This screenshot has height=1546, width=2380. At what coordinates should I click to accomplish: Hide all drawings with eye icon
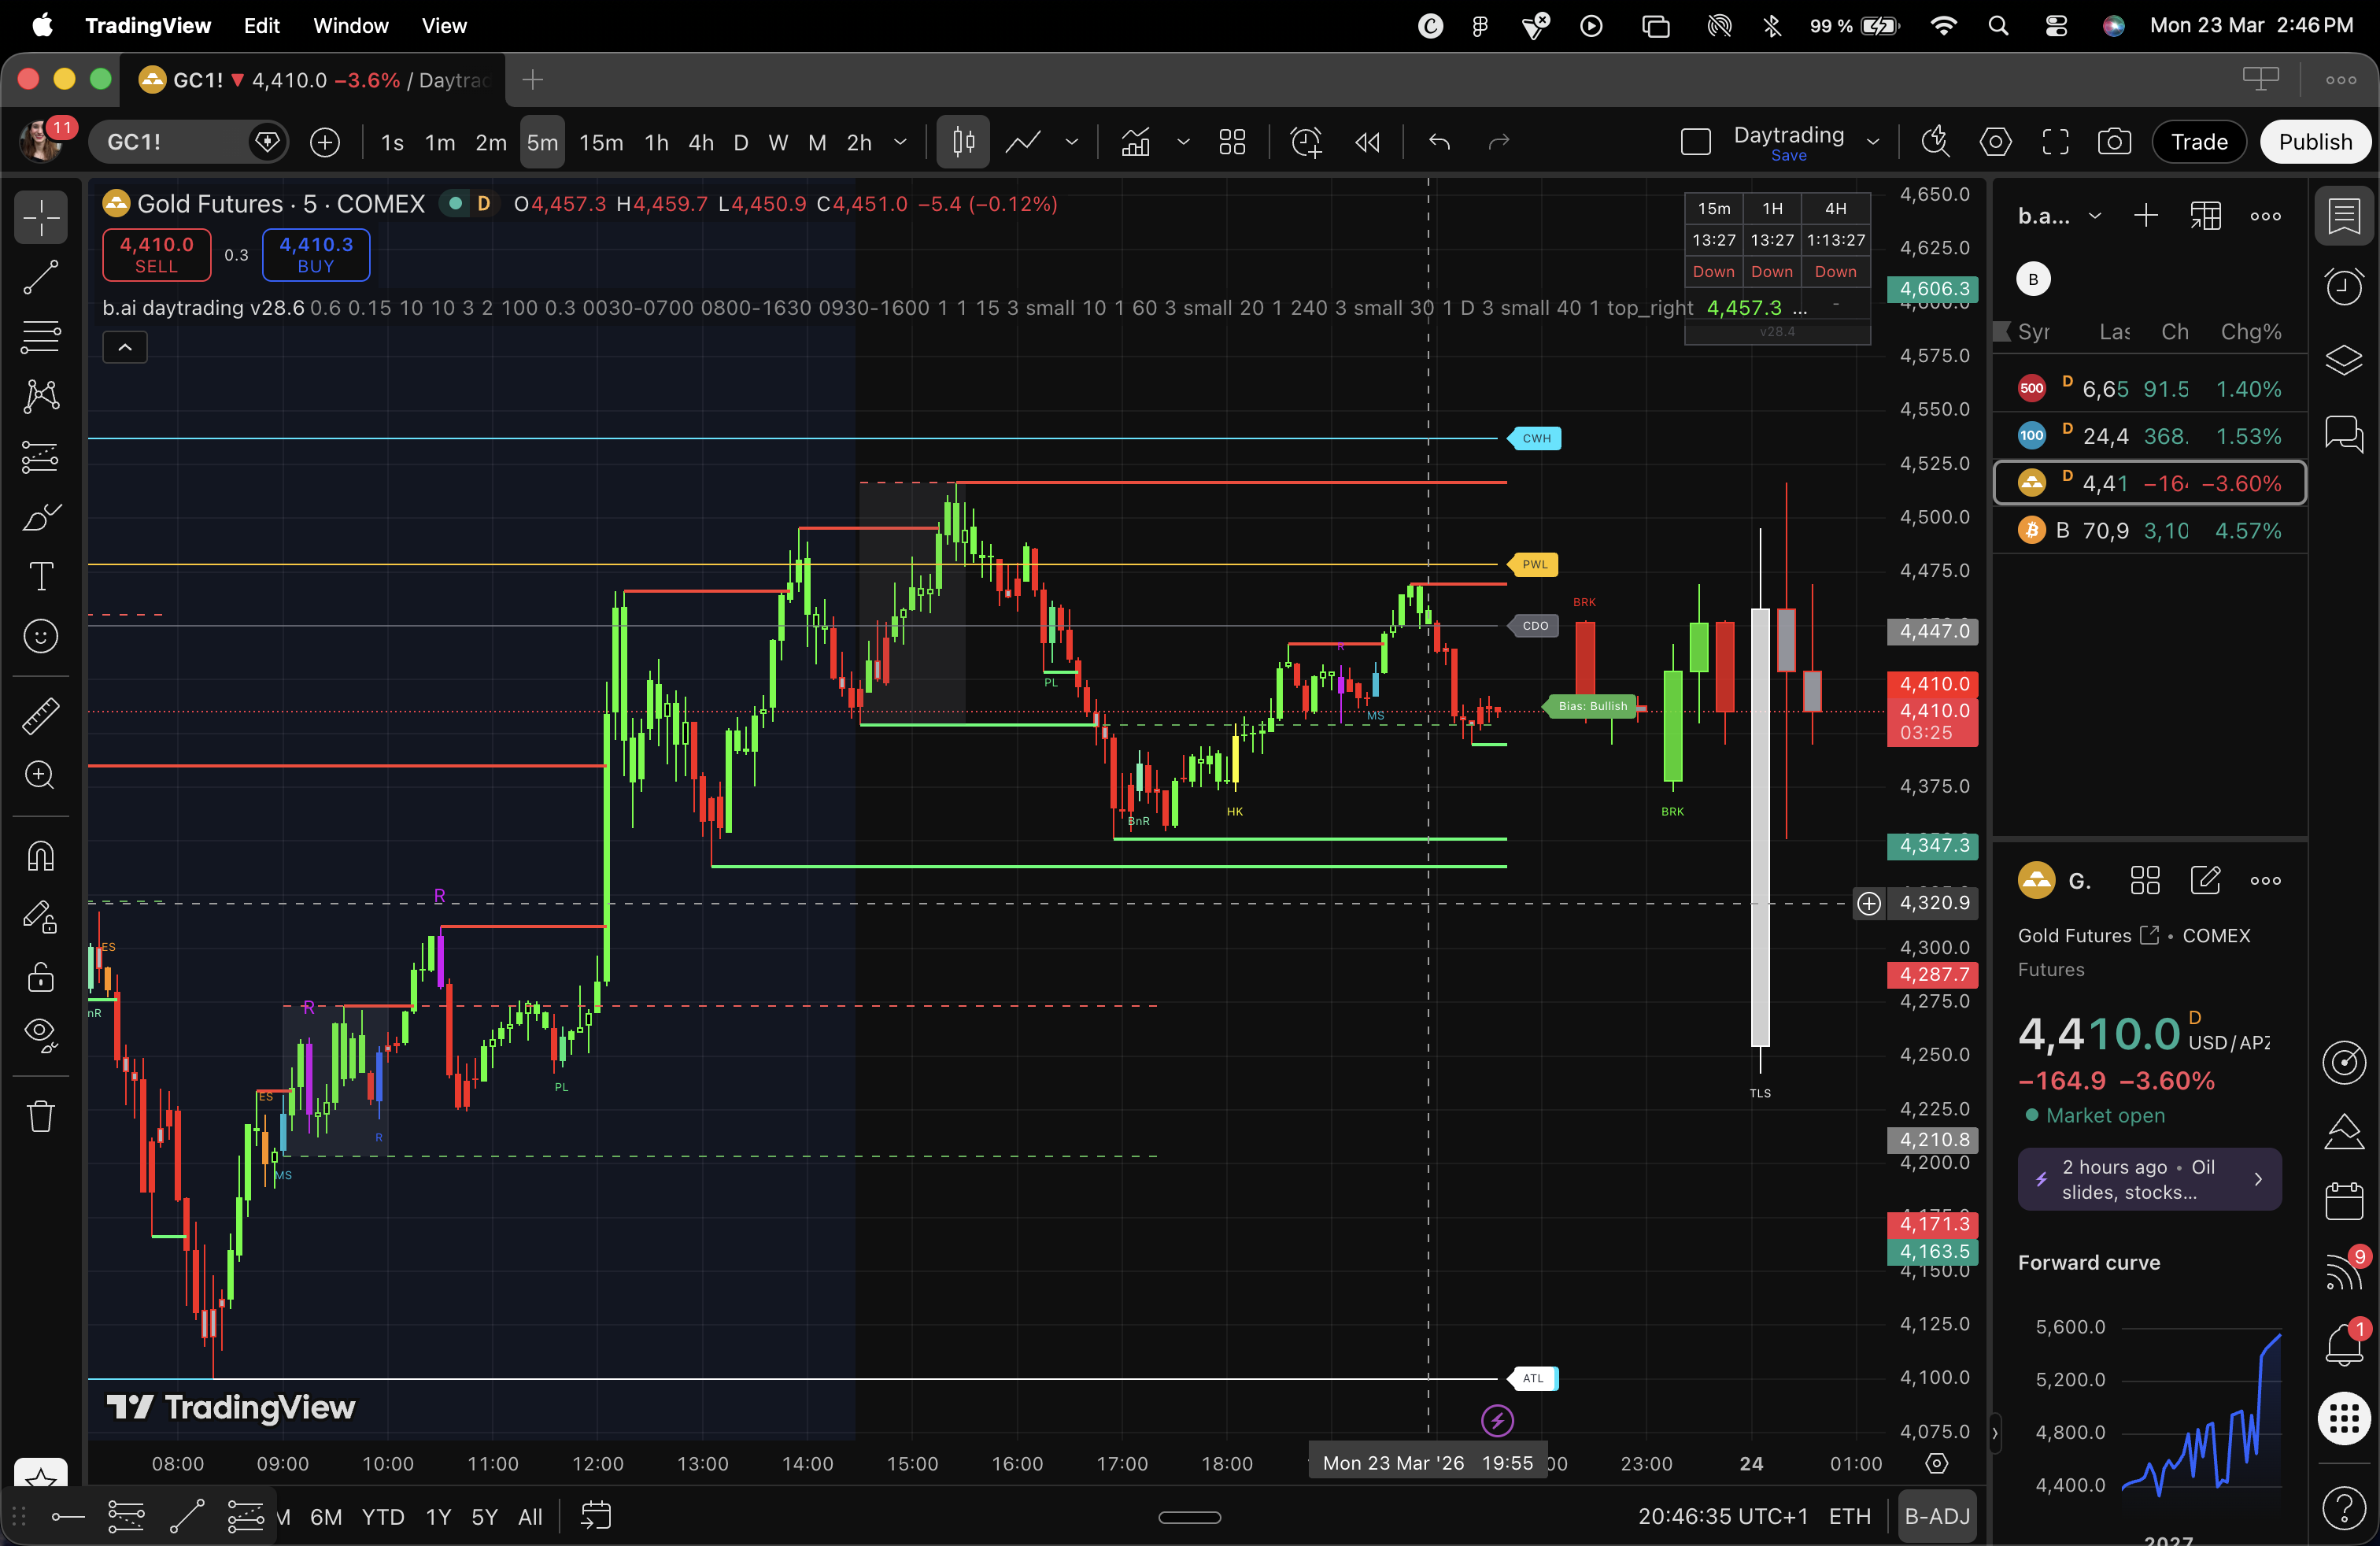click(41, 1036)
